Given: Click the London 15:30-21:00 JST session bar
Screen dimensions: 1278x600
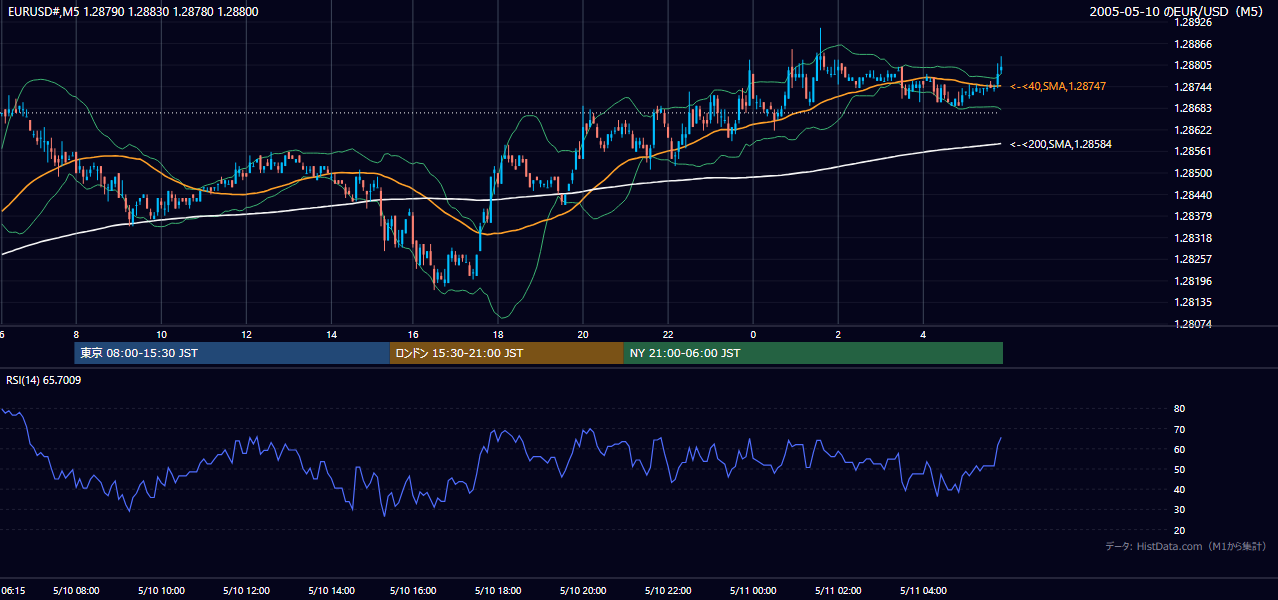Looking at the screenshot, I should 506,353.
